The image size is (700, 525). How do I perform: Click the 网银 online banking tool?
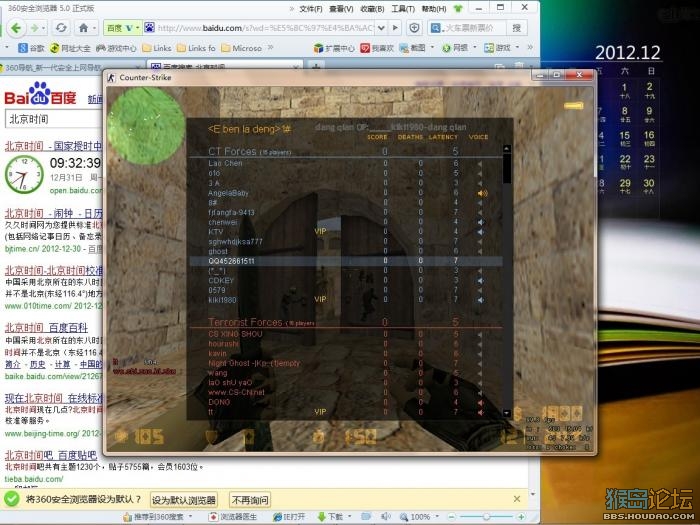click(454, 48)
